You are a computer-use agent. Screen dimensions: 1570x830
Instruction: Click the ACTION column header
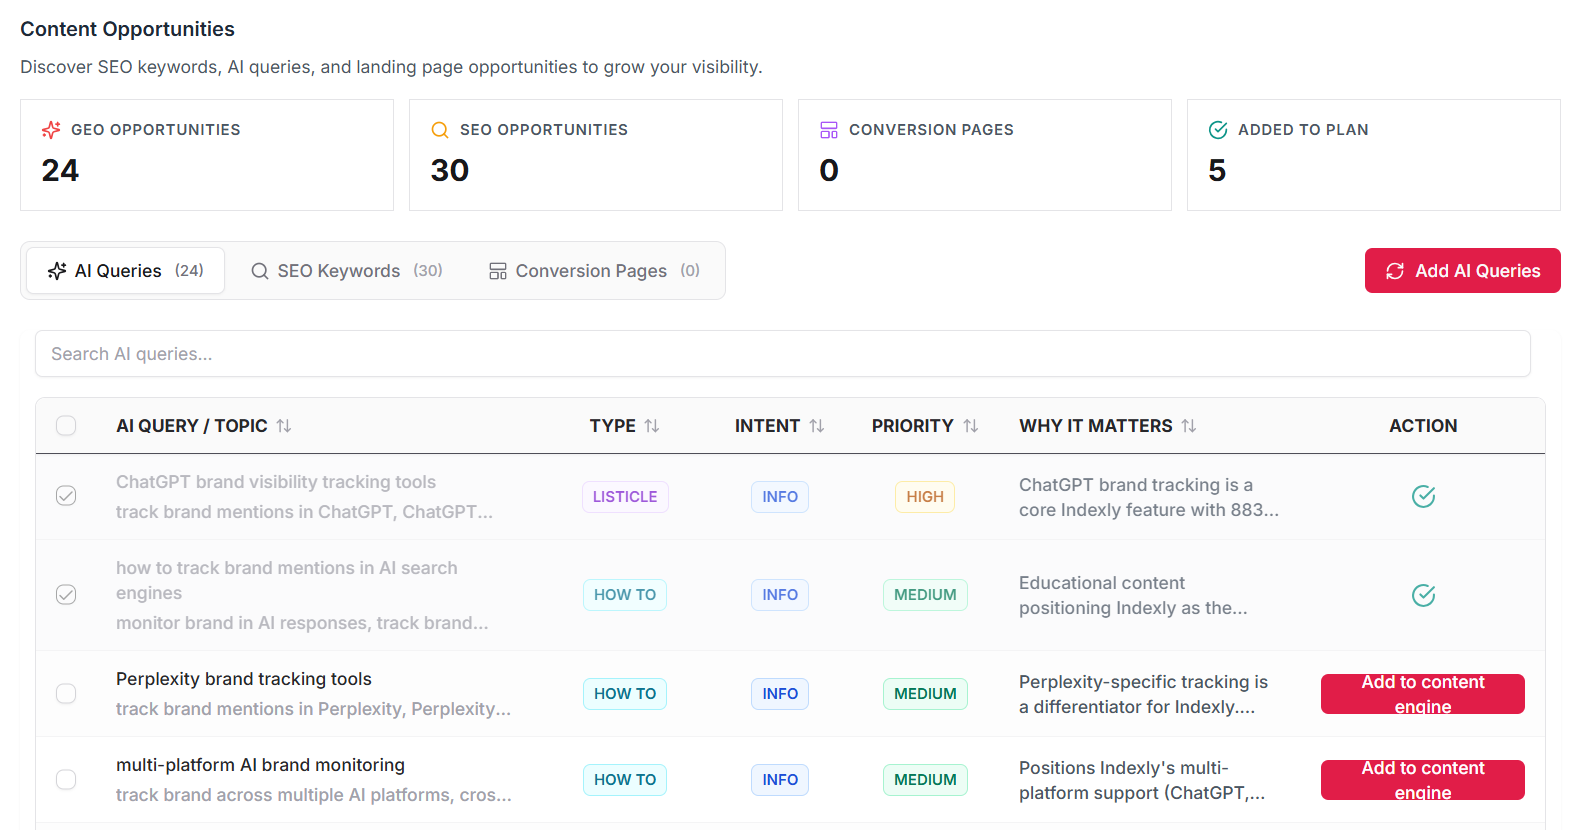pos(1423,426)
